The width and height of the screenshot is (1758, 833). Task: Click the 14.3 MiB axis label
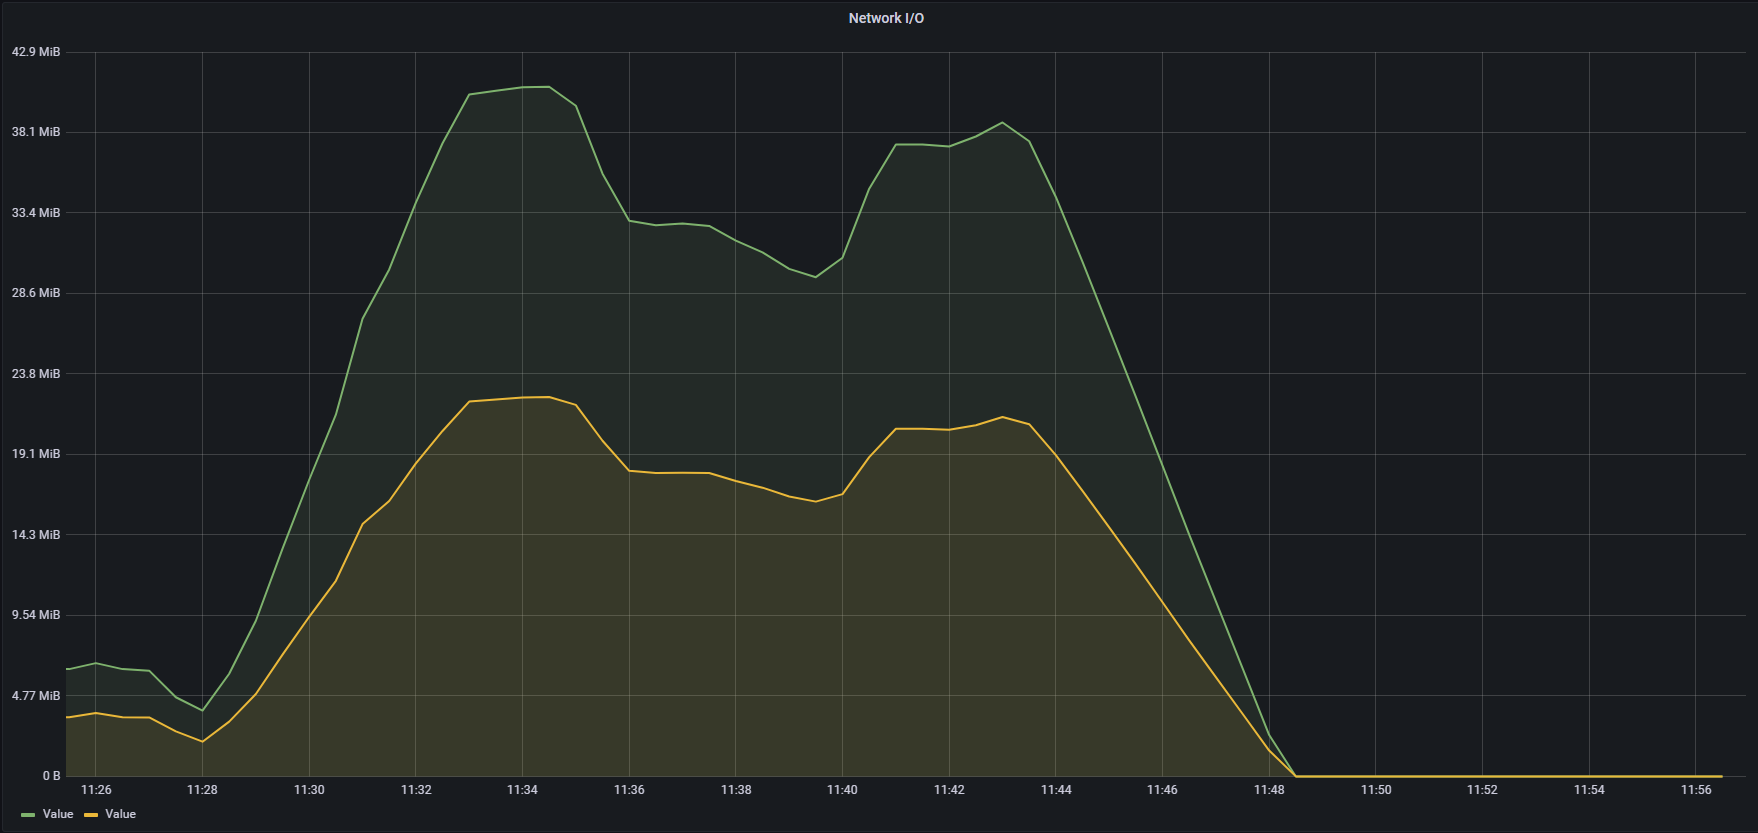[x=36, y=535]
